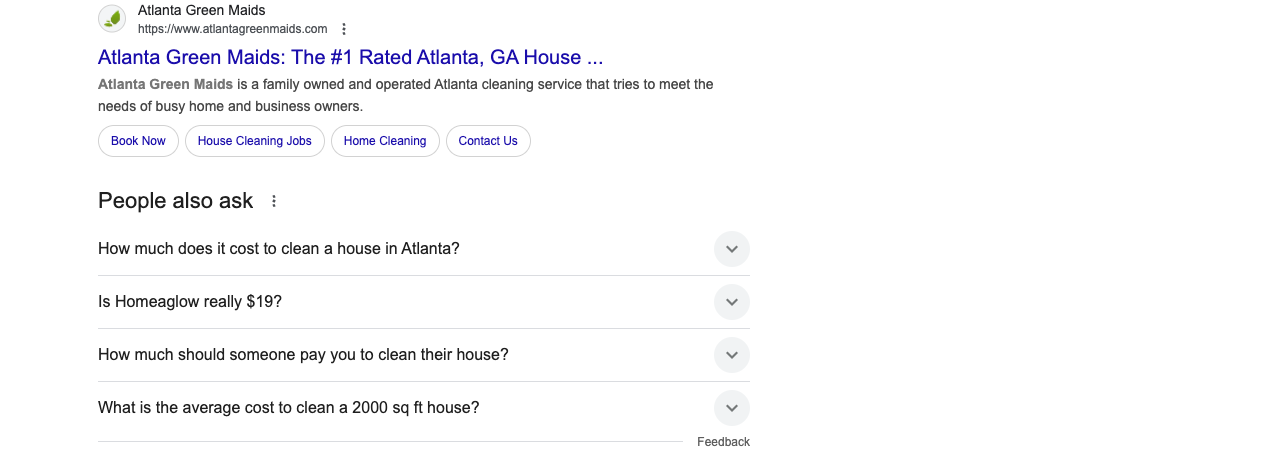Click the average cost 2000 sq ft question
The height and width of the screenshot is (449, 1280).
[x=289, y=407]
